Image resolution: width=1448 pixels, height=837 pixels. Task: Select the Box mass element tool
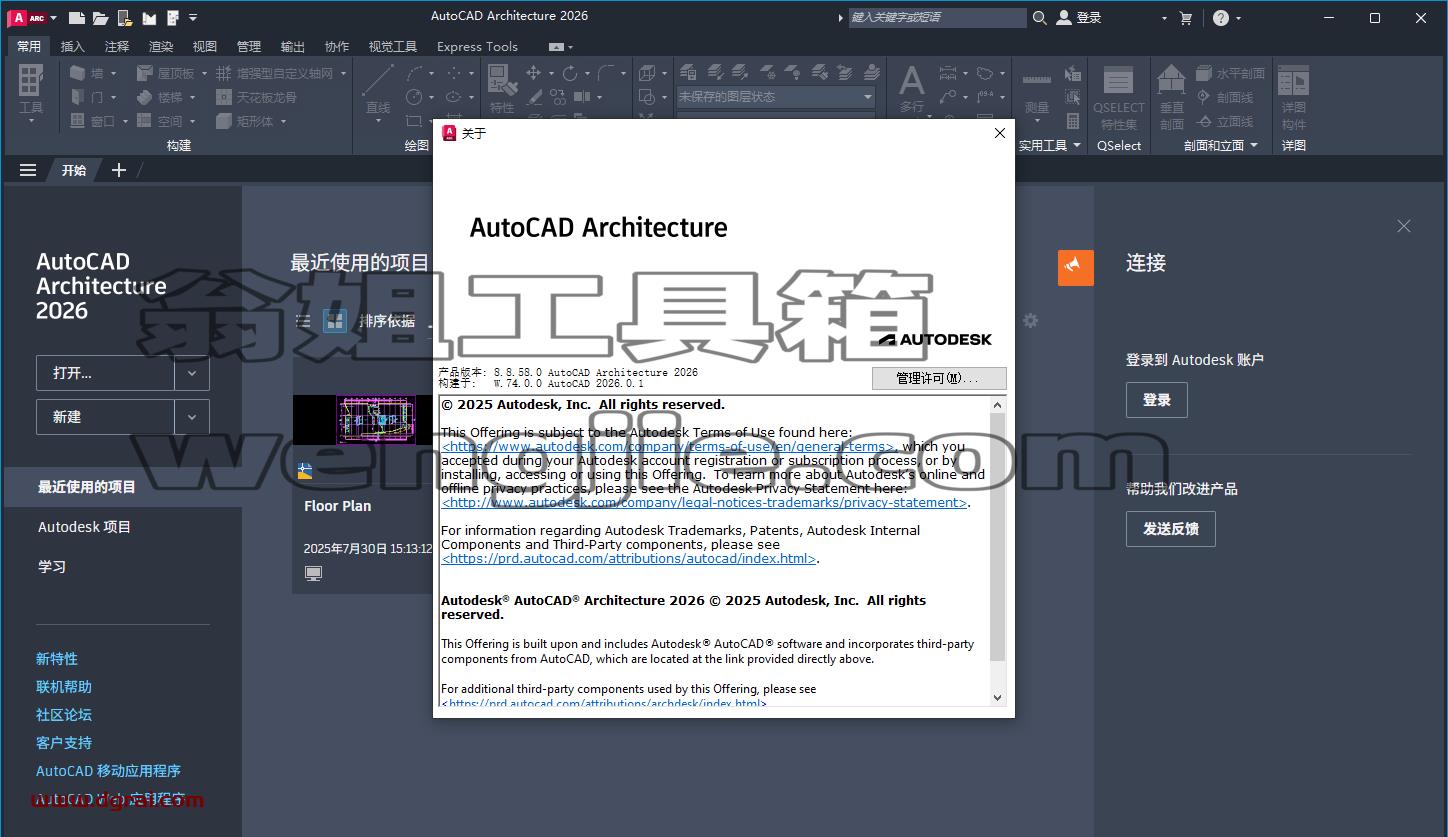245,121
